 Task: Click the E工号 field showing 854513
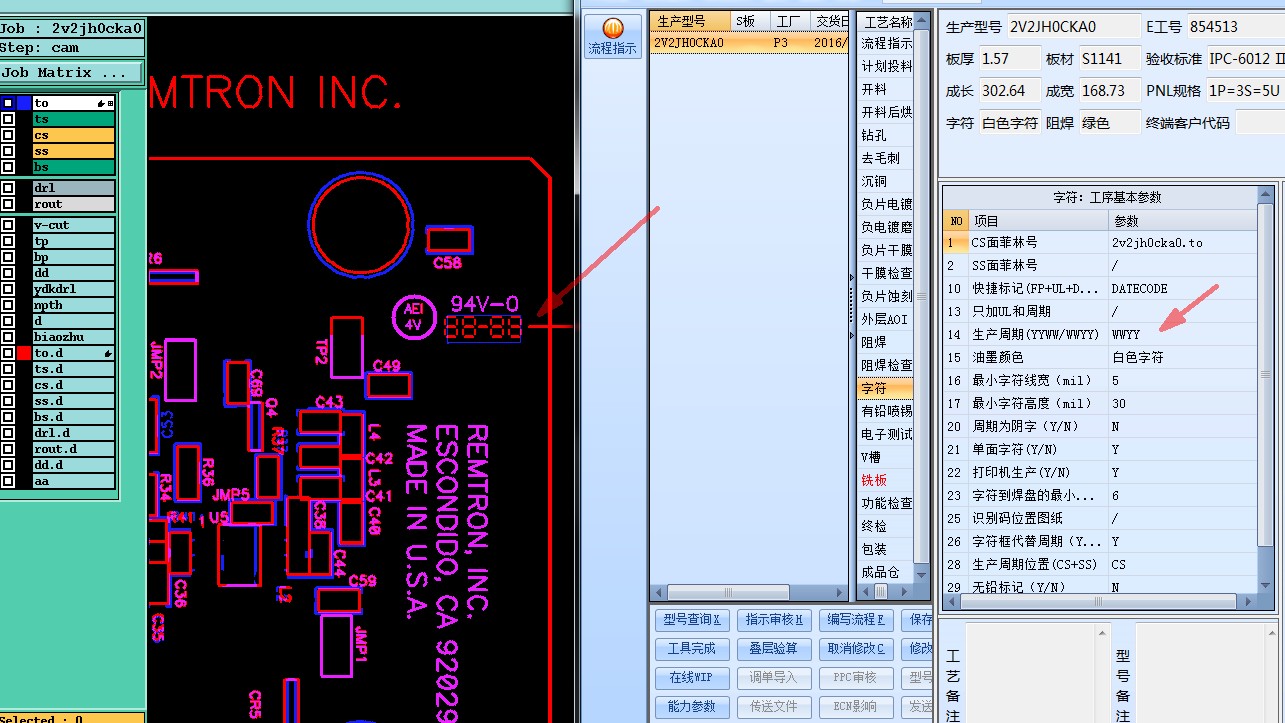tap(1235, 27)
